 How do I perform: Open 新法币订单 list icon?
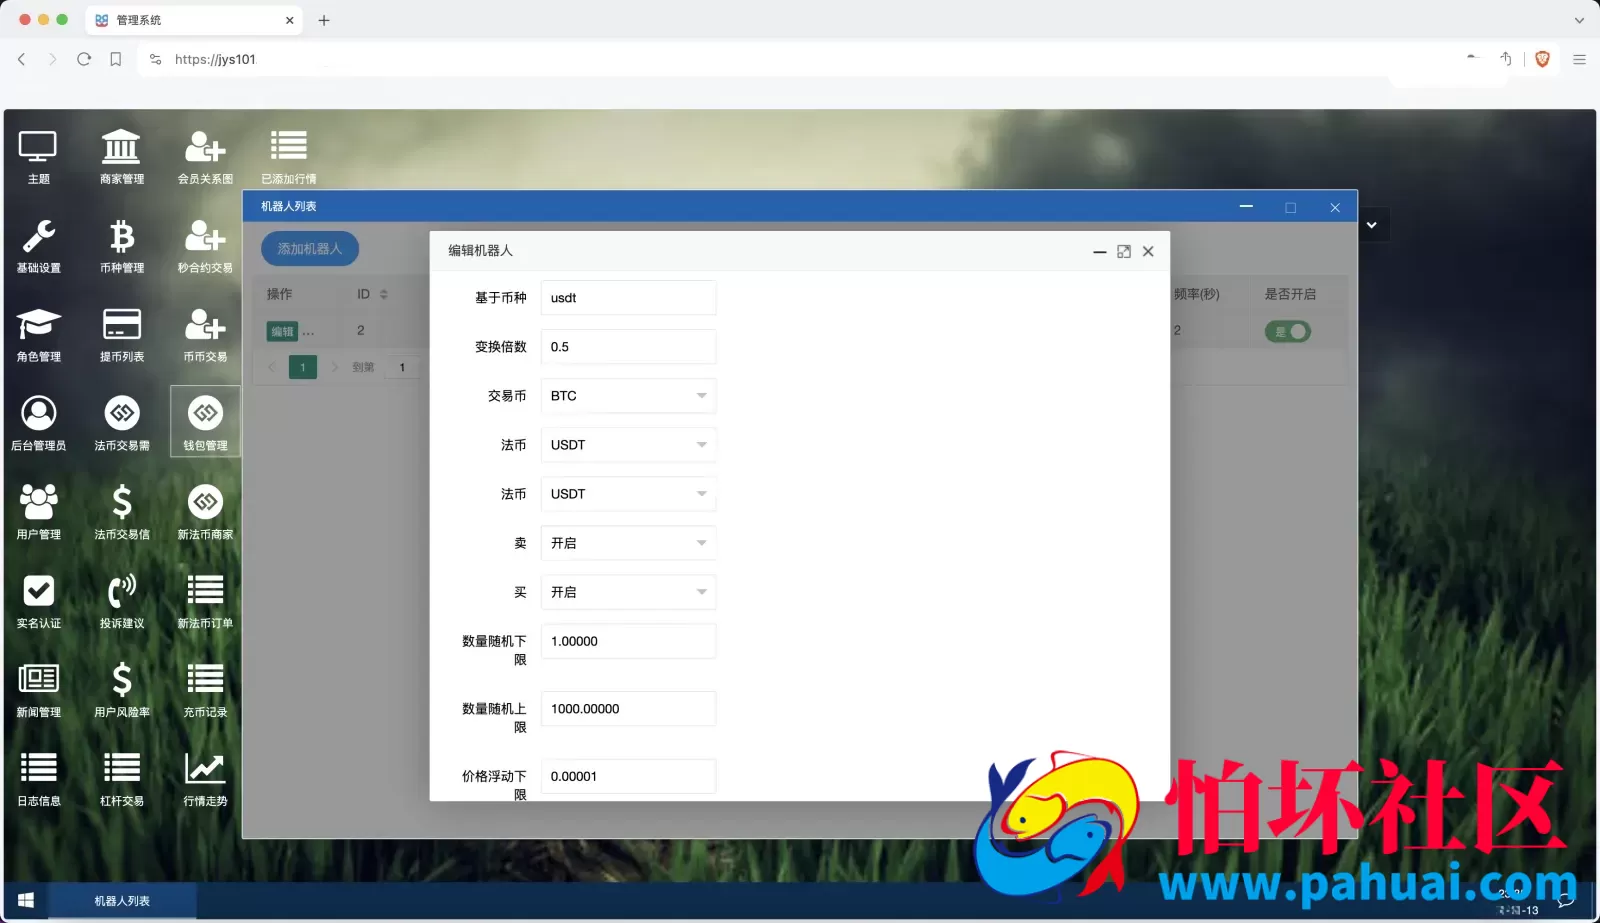coord(205,602)
